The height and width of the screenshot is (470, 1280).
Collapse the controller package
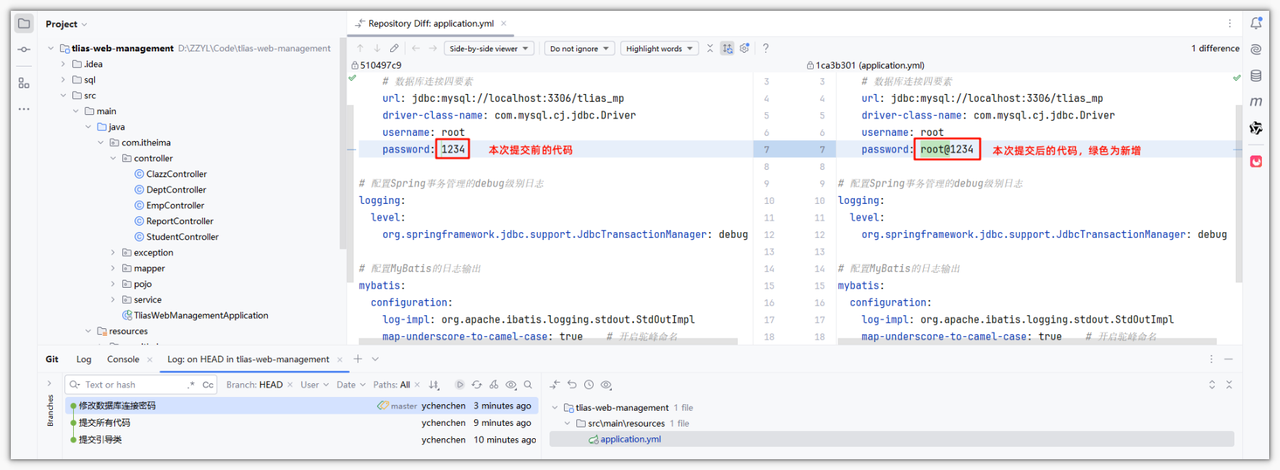tap(113, 158)
